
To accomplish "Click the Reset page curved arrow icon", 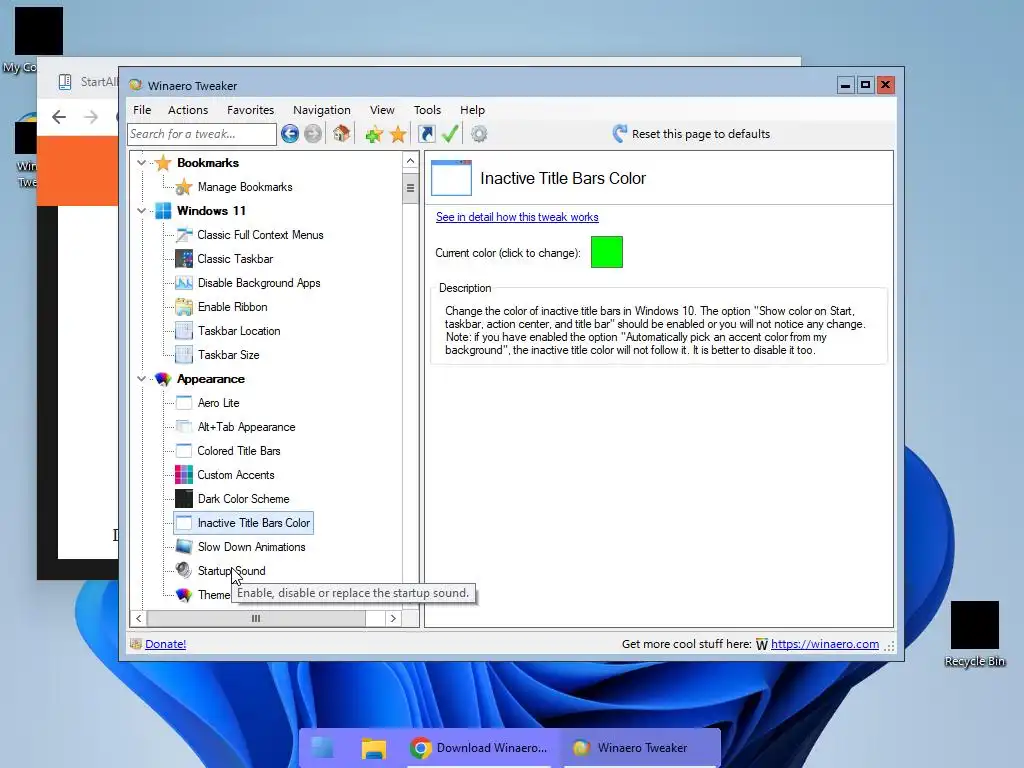I will tap(619, 133).
